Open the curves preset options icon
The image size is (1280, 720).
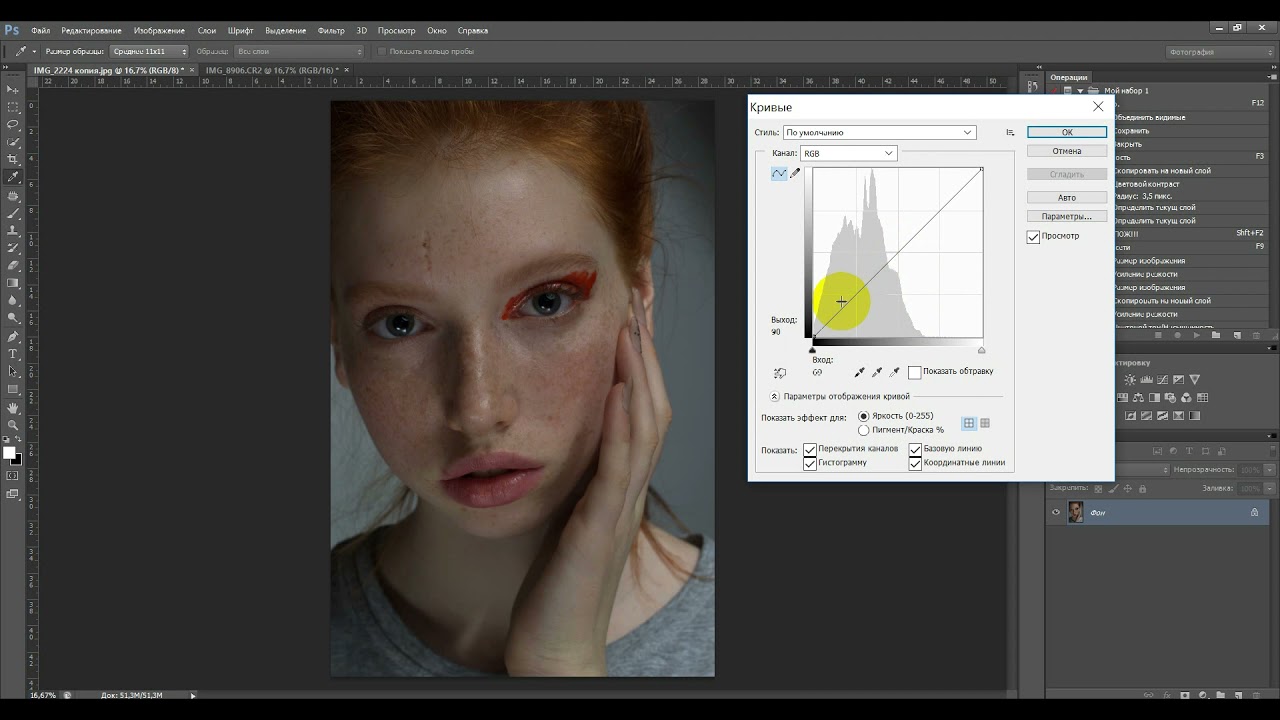tap(1010, 133)
